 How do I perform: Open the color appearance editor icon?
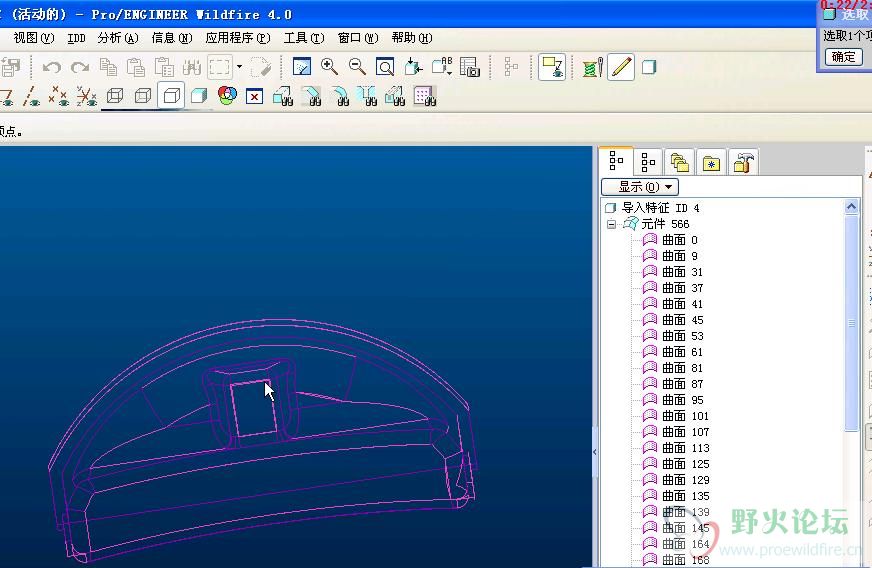tap(227, 96)
